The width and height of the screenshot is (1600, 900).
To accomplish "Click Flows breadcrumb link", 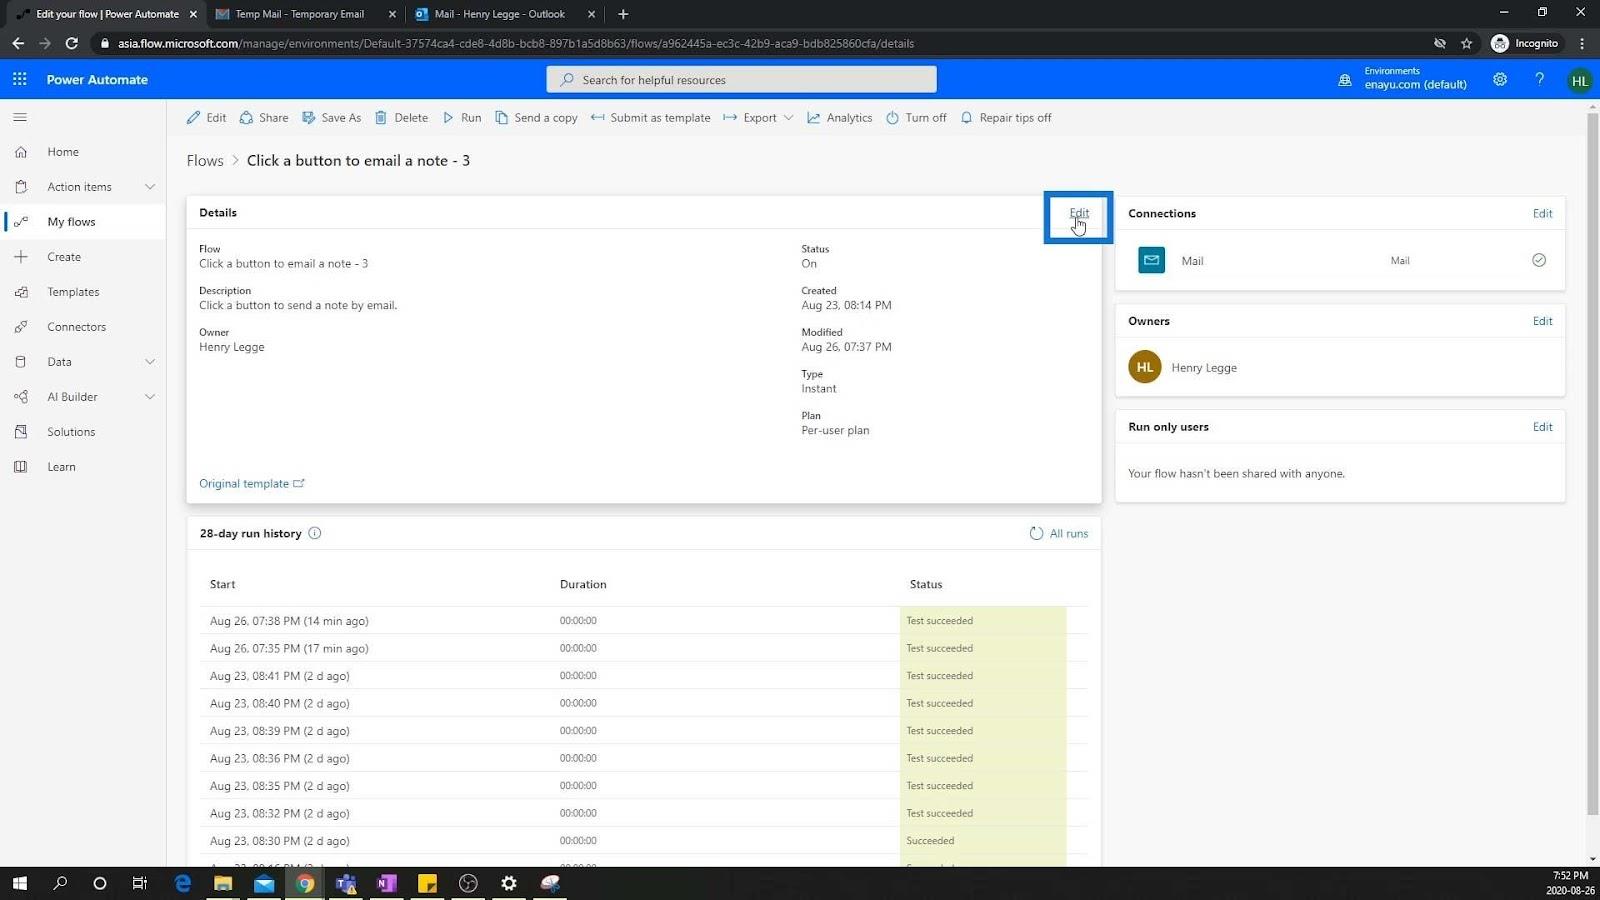I will (205, 161).
